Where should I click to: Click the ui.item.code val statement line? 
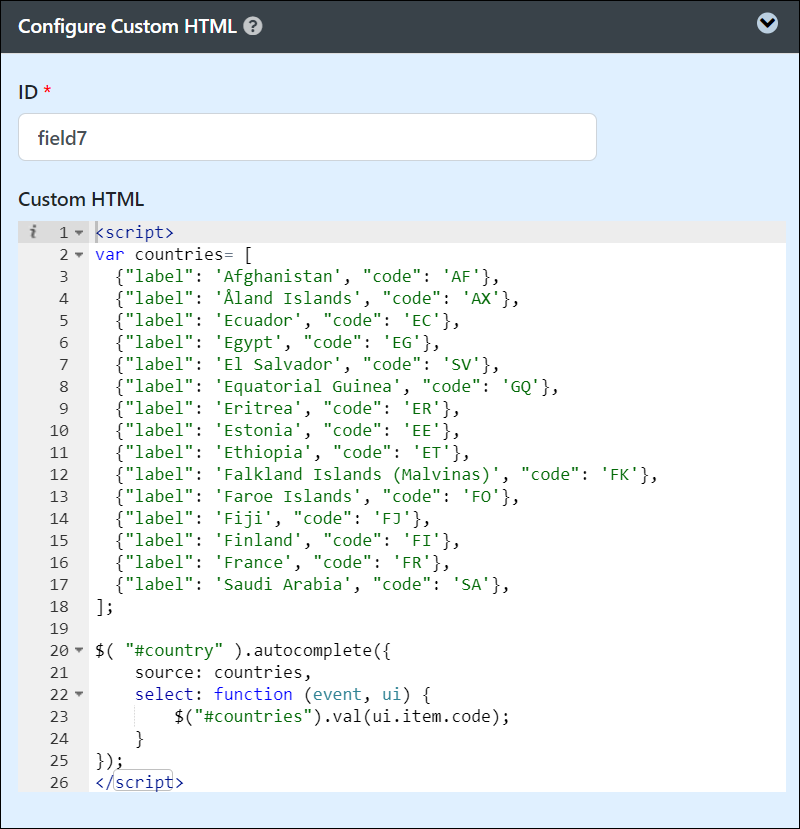[x=342, y=716]
